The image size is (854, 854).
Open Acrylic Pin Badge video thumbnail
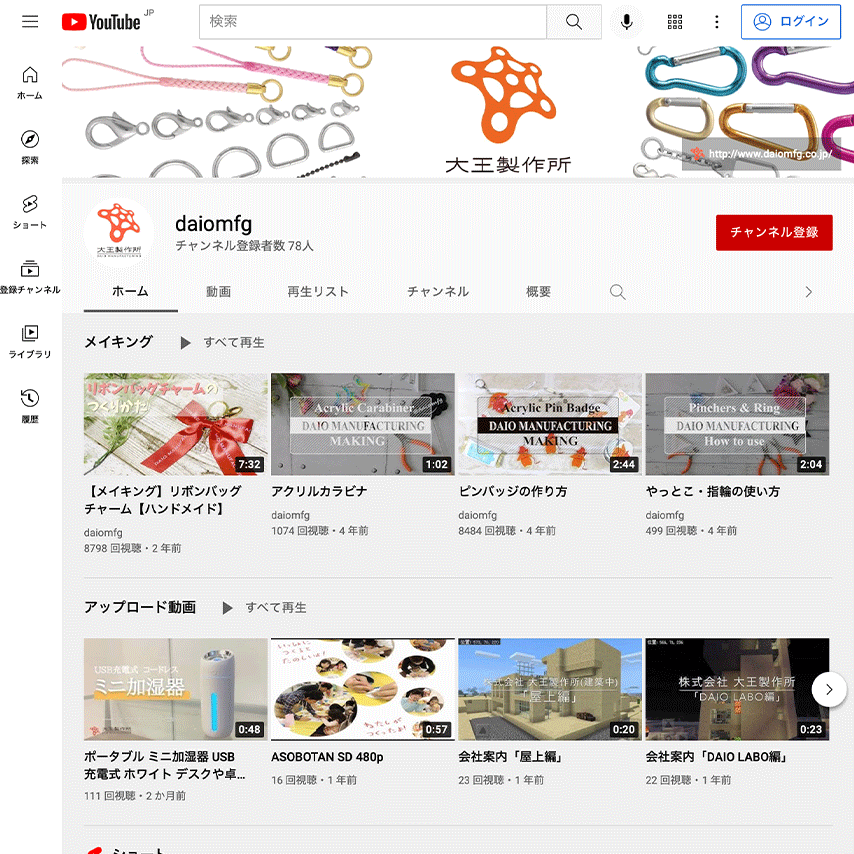point(550,424)
